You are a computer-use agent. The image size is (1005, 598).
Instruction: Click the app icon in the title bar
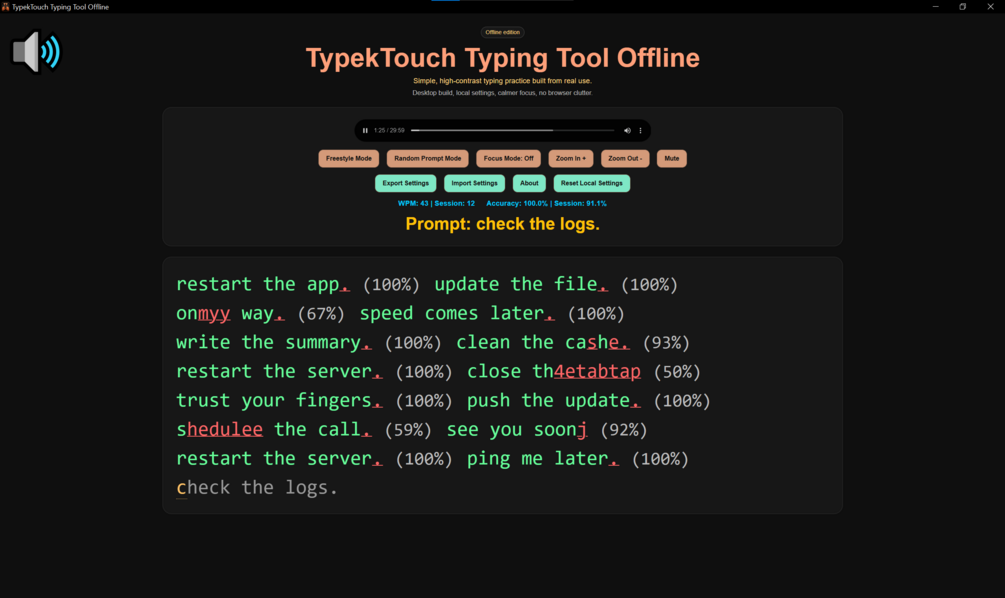click(5, 6)
